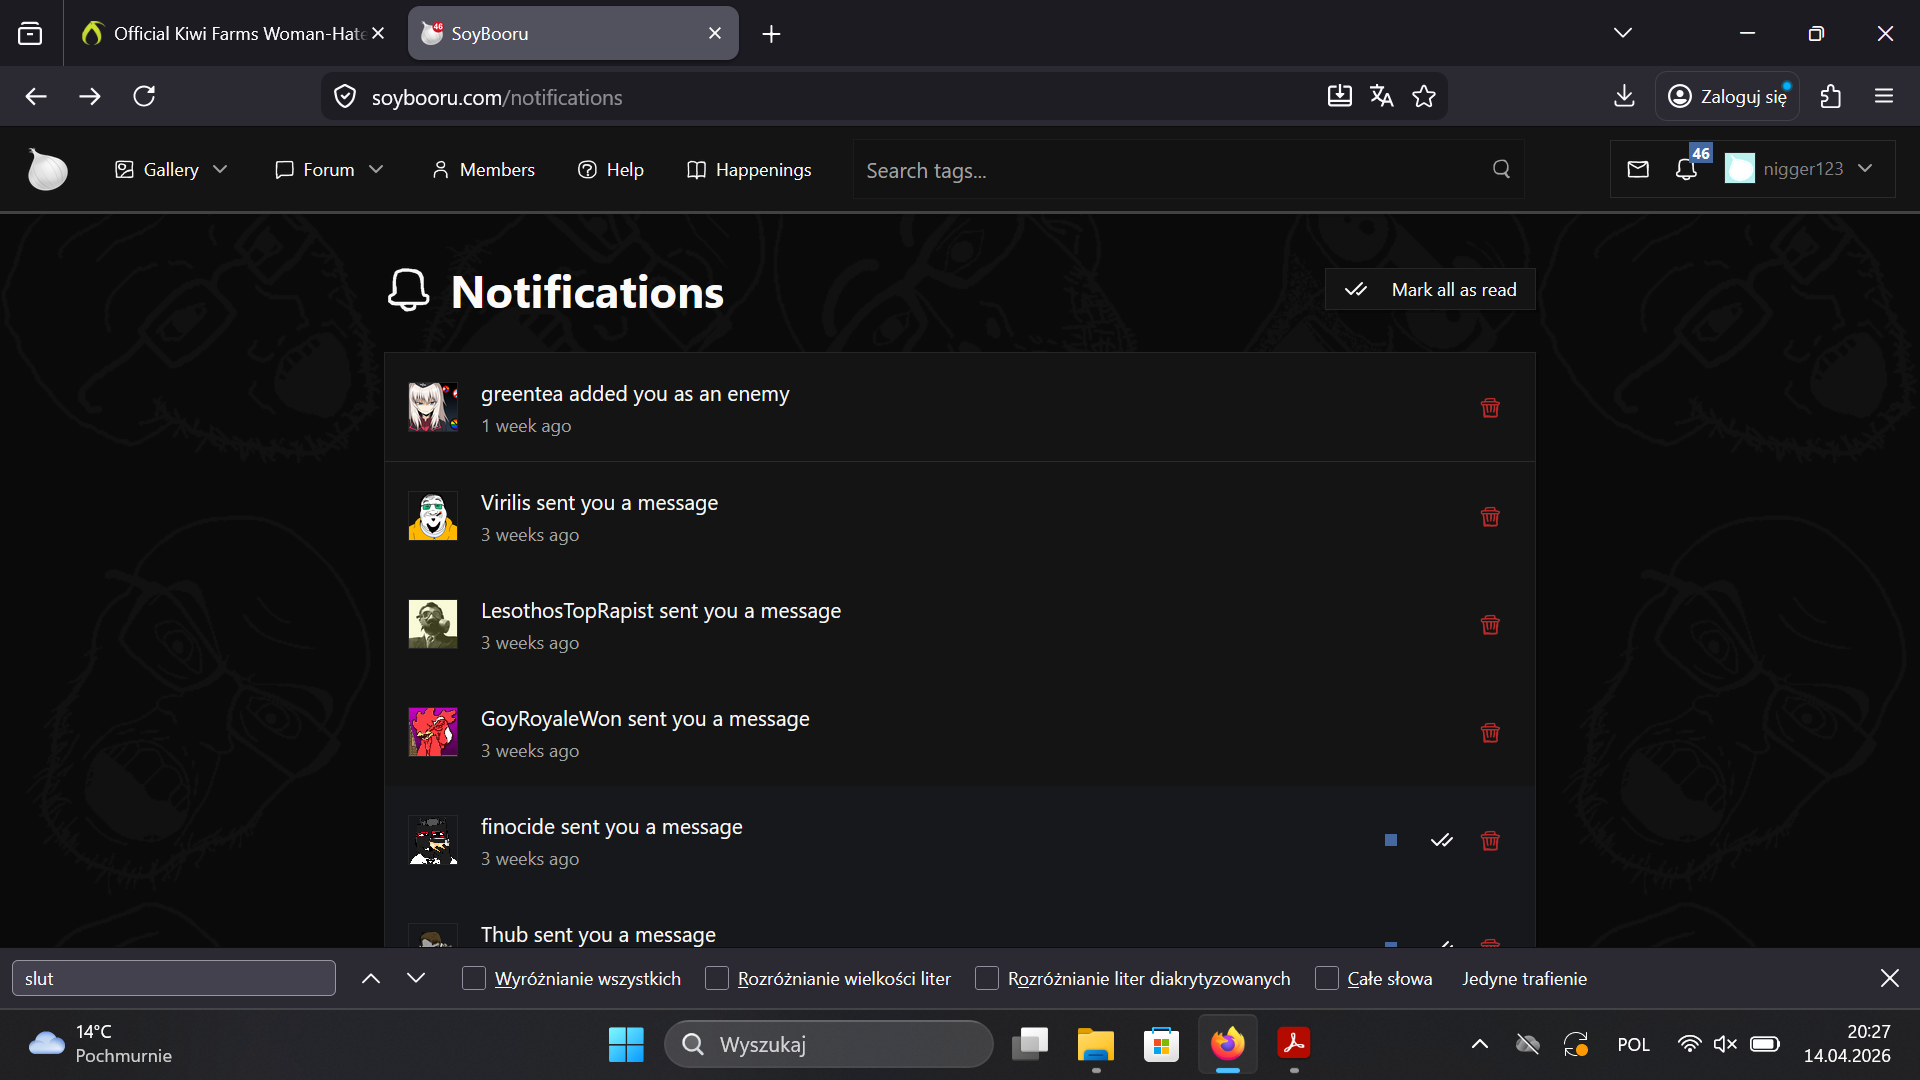Expand the Forum dropdown menu
This screenshot has height=1080, width=1920.
click(x=329, y=169)
